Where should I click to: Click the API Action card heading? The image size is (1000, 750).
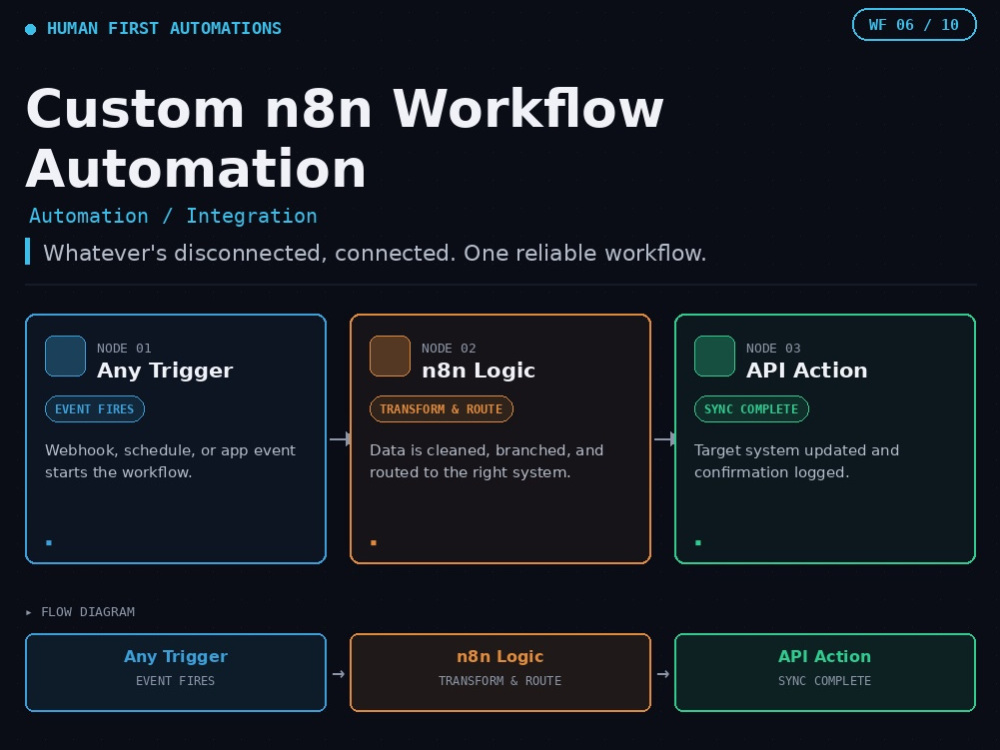807,371
